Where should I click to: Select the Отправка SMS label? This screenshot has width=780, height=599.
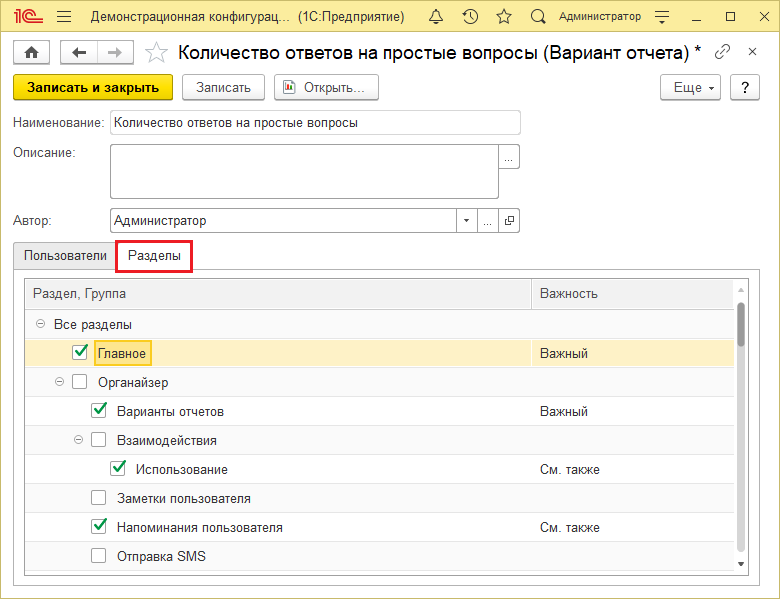pos(161,556)
